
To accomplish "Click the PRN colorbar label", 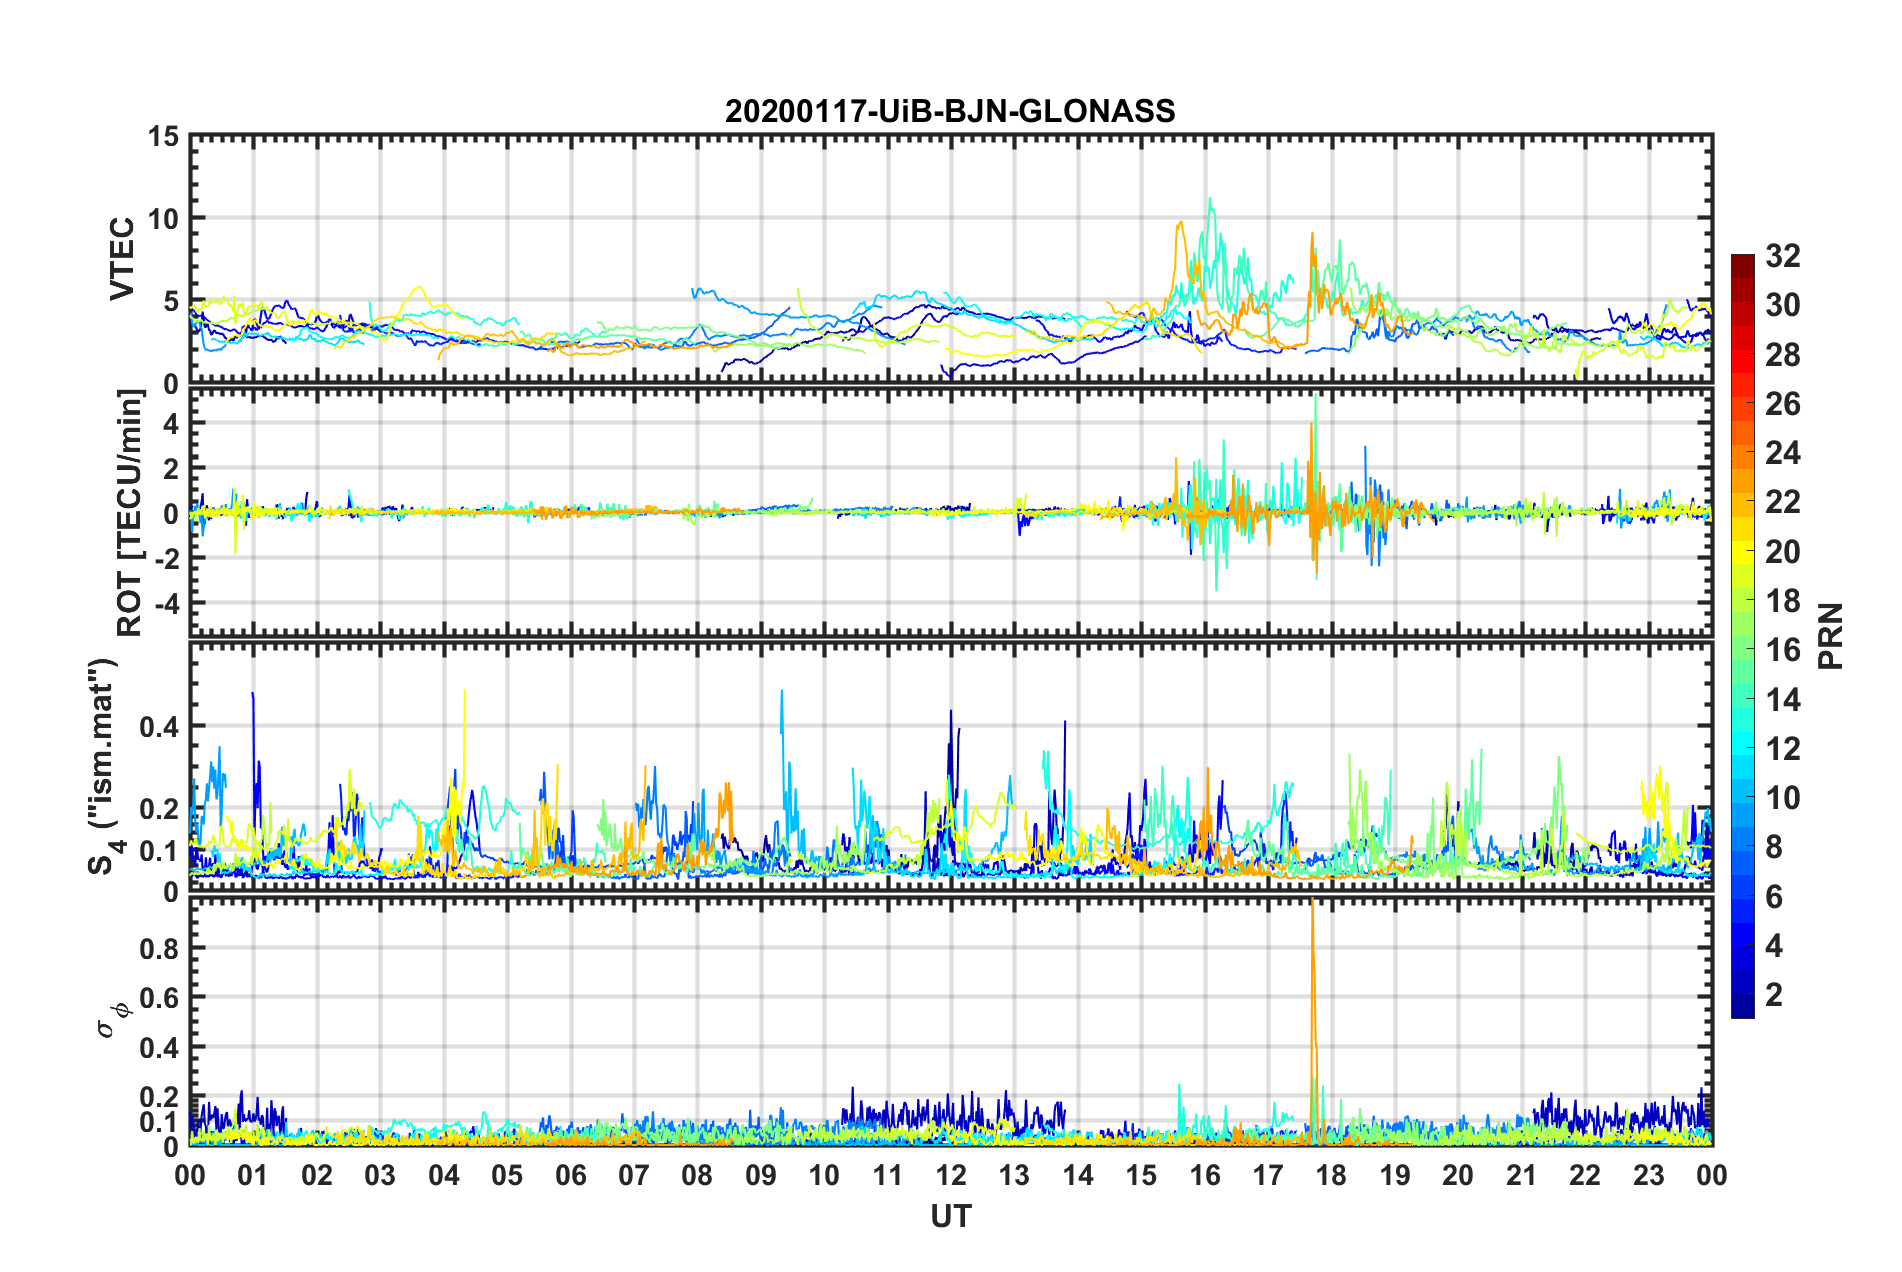I will click(x=1830, y=636).
